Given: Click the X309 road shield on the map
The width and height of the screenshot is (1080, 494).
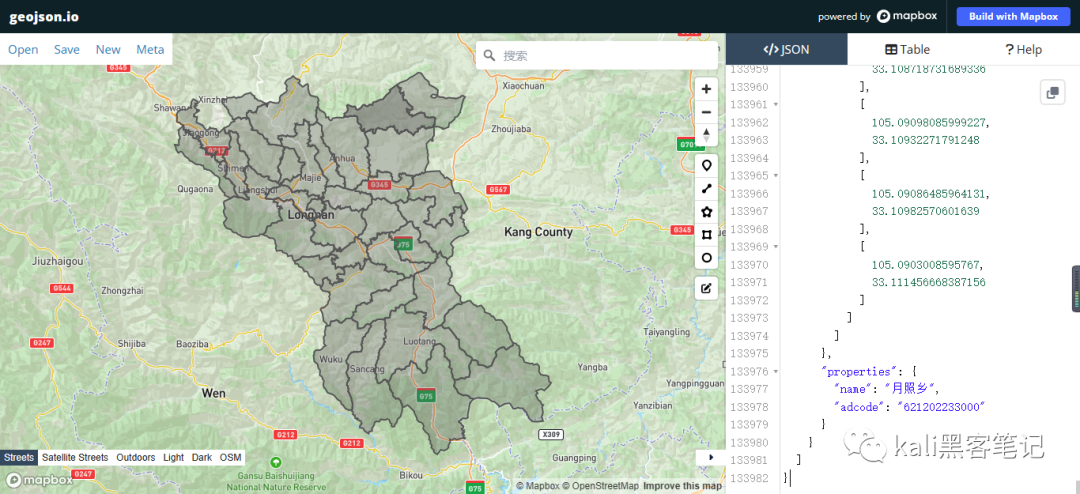Looking at the screenshot, I should tap(550, 434).
